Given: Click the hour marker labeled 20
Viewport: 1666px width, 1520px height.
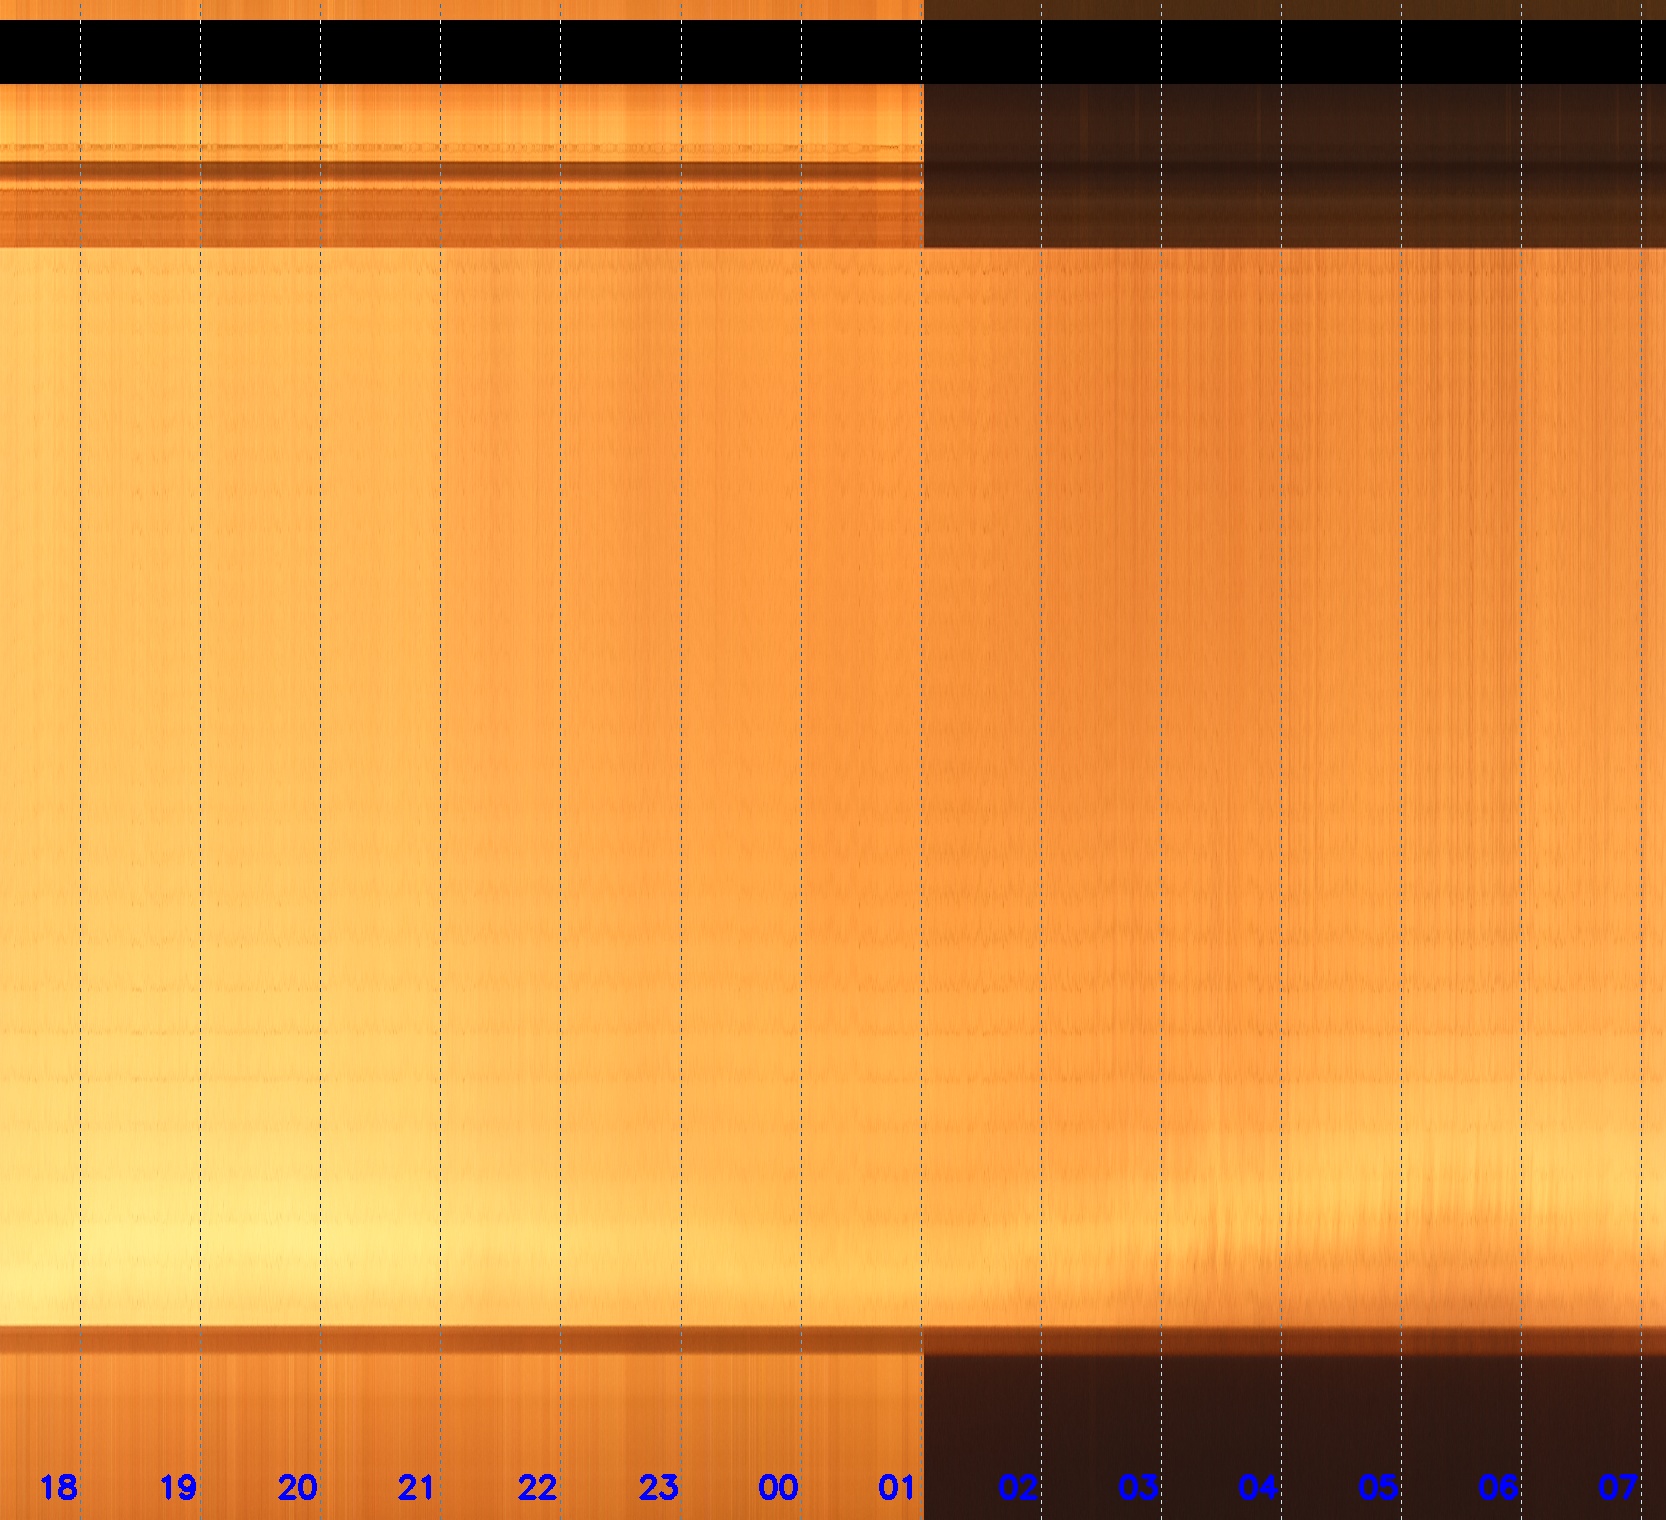Looking at the screenshot, I should [x=298, y=1487].
